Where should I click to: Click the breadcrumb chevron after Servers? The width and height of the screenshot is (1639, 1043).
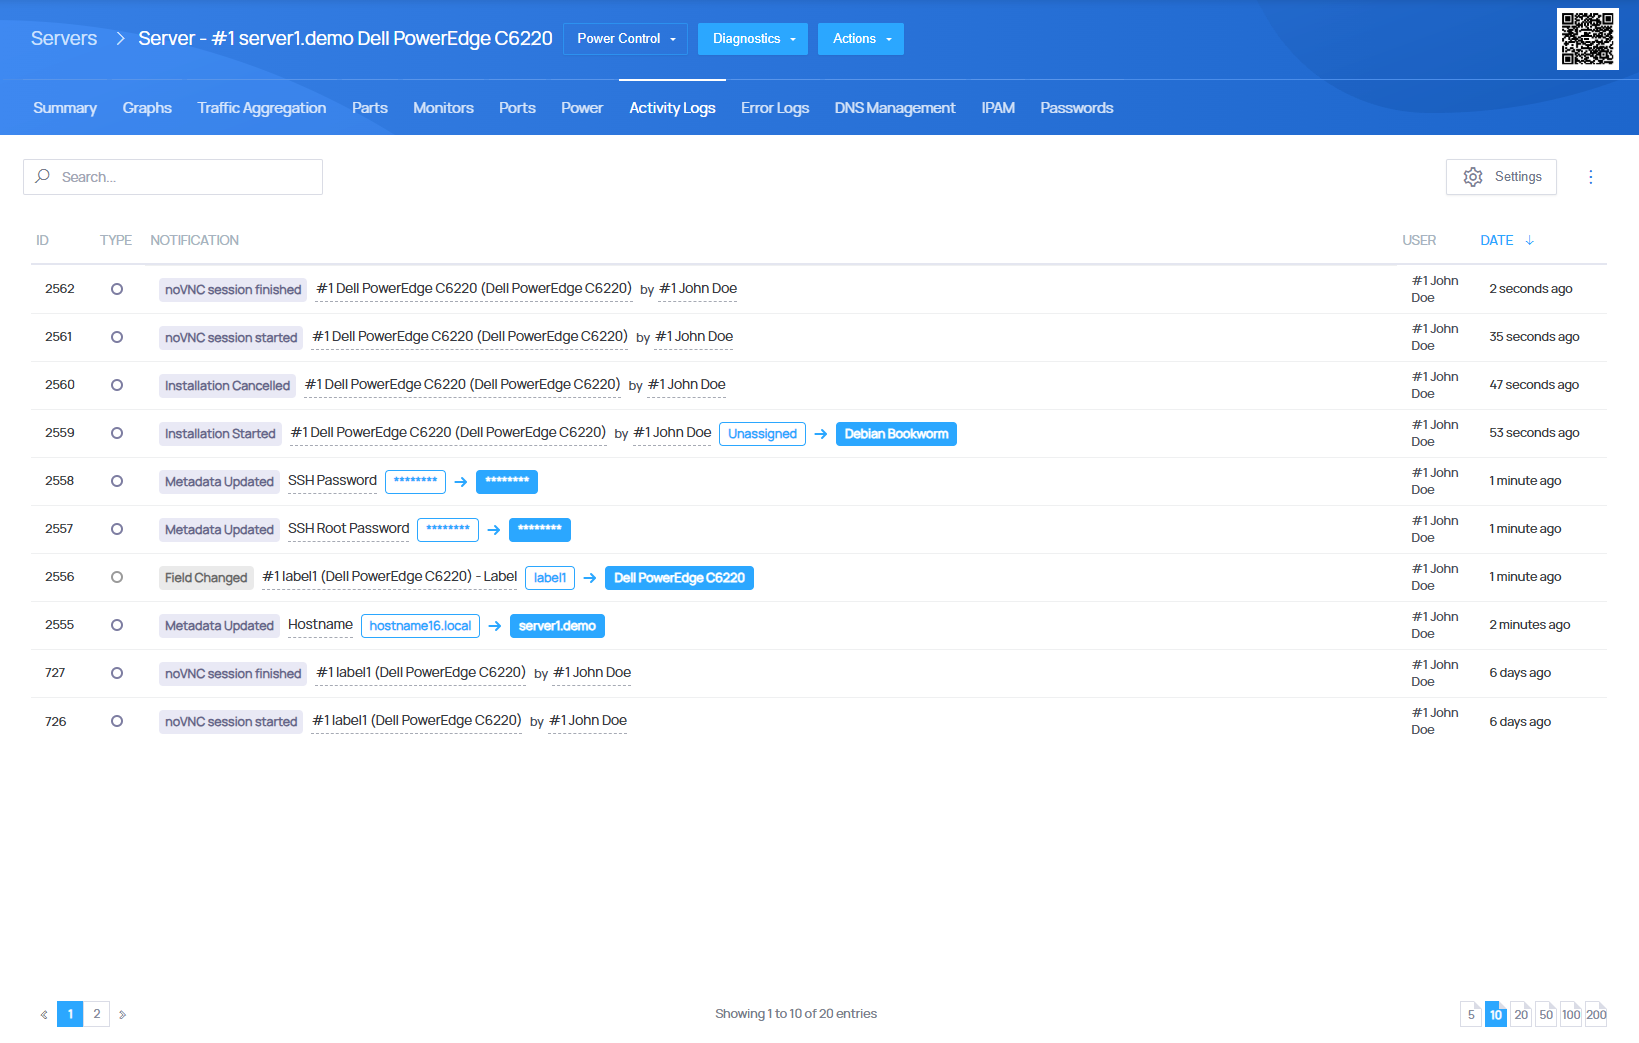coord(120,38)
